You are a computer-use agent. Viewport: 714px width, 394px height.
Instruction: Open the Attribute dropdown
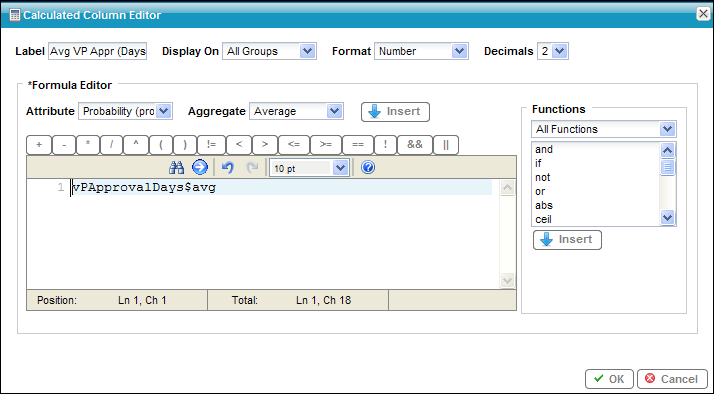(x=125, y=111)
